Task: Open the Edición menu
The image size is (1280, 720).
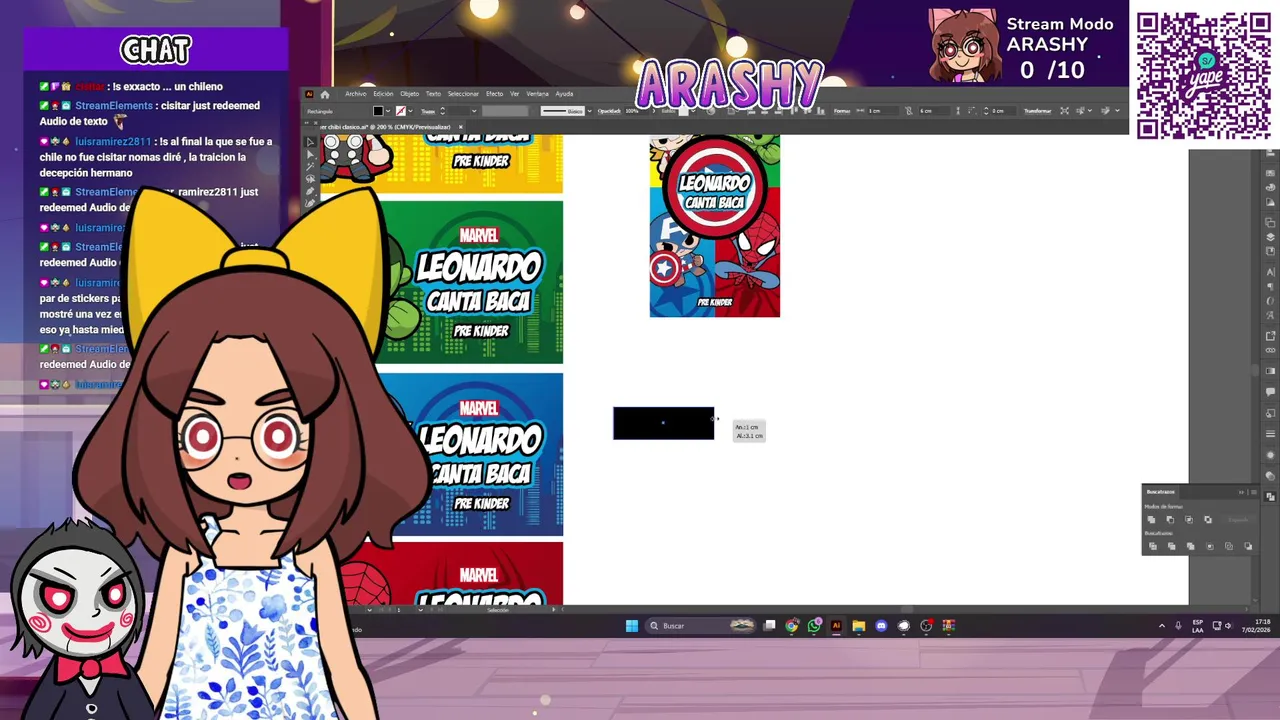Action: point(383,94)
